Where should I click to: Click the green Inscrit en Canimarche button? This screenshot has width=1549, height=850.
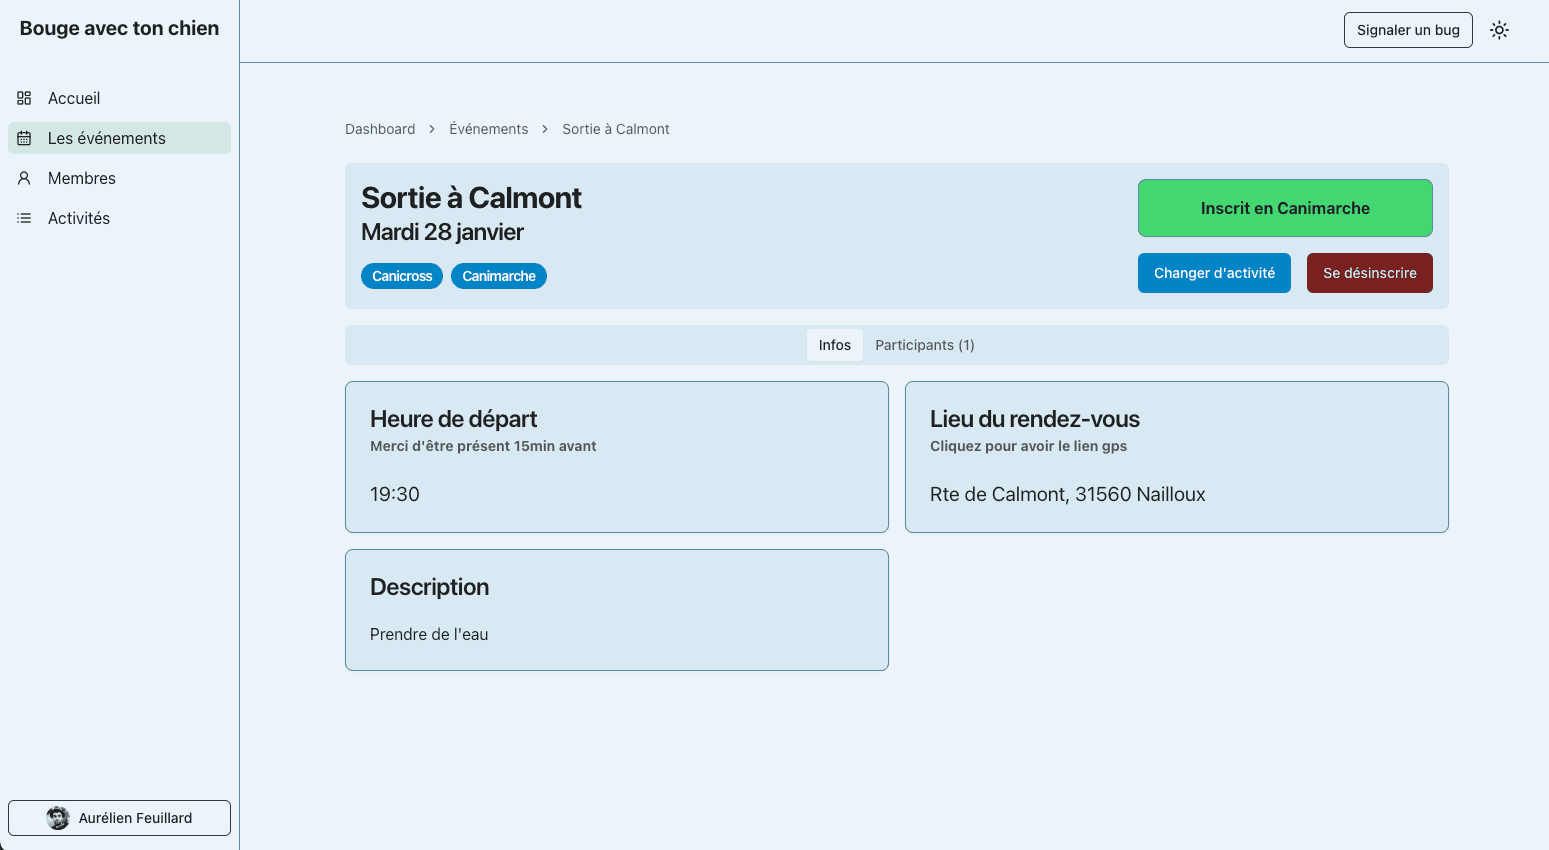pos(1285,208)
